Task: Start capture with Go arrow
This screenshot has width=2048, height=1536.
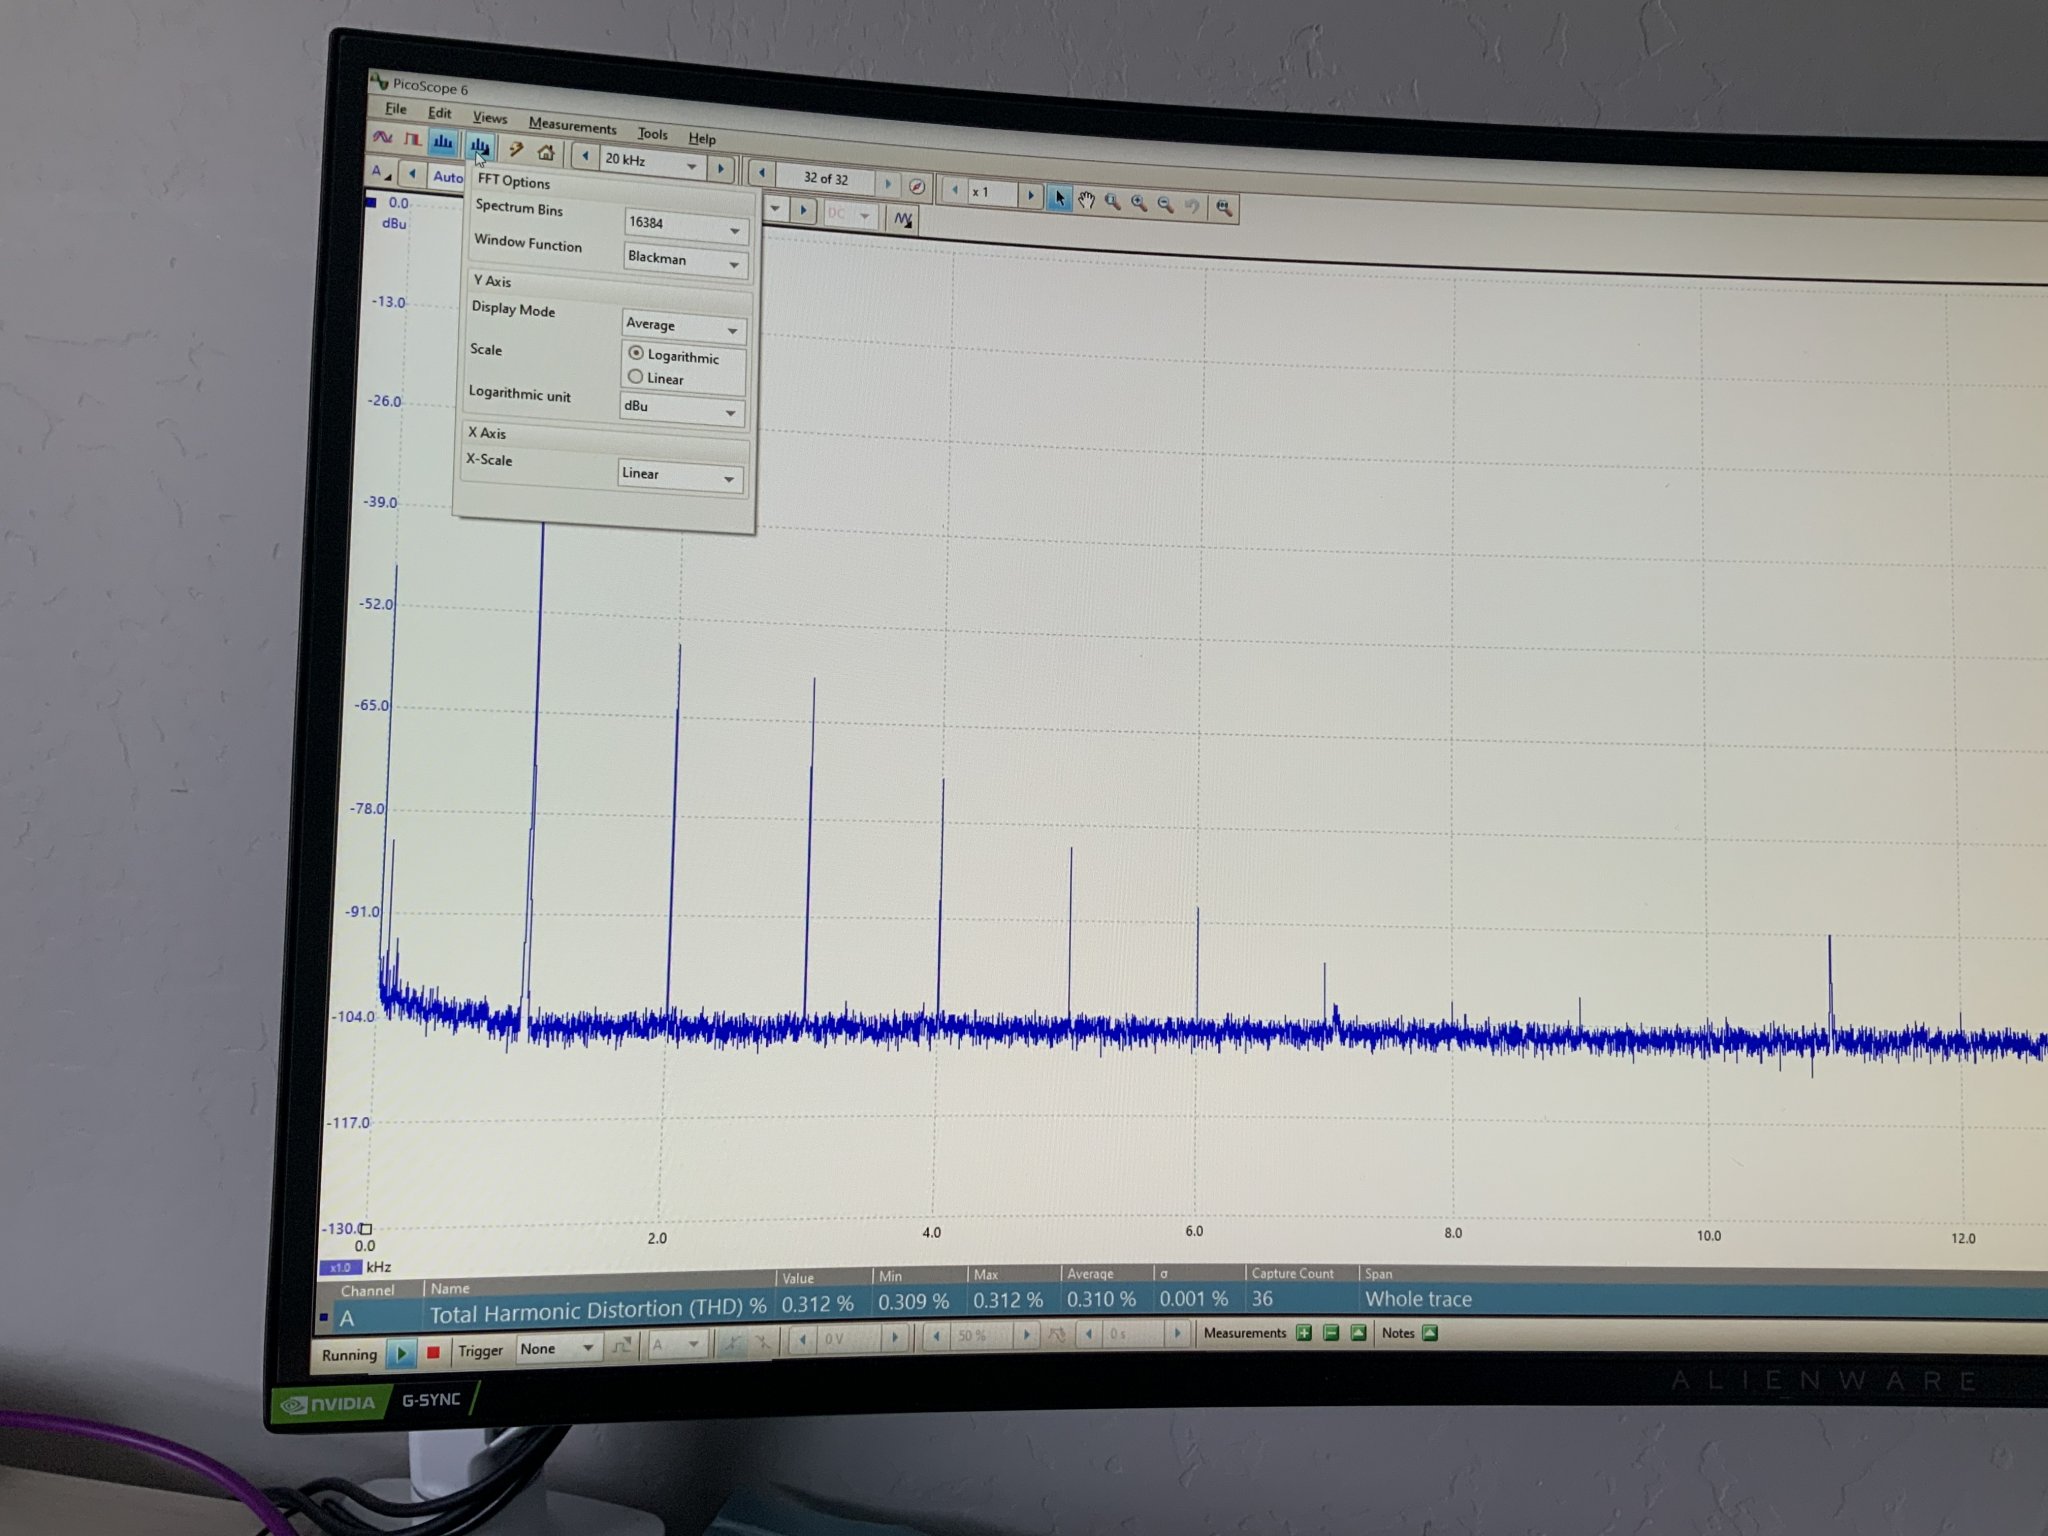Action: click(x=402, y=1353)
